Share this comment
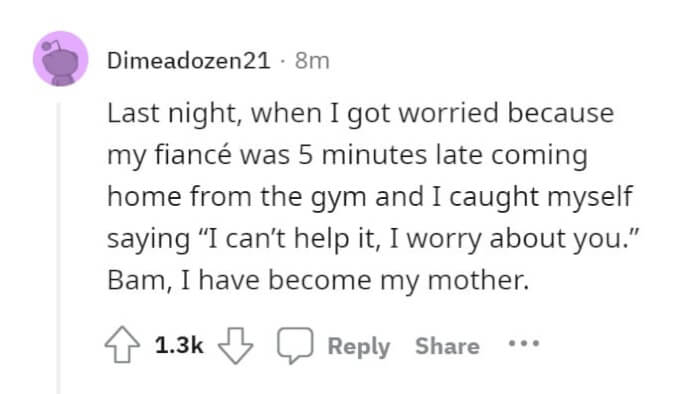The image size is (700, 394). click(447, 346)
